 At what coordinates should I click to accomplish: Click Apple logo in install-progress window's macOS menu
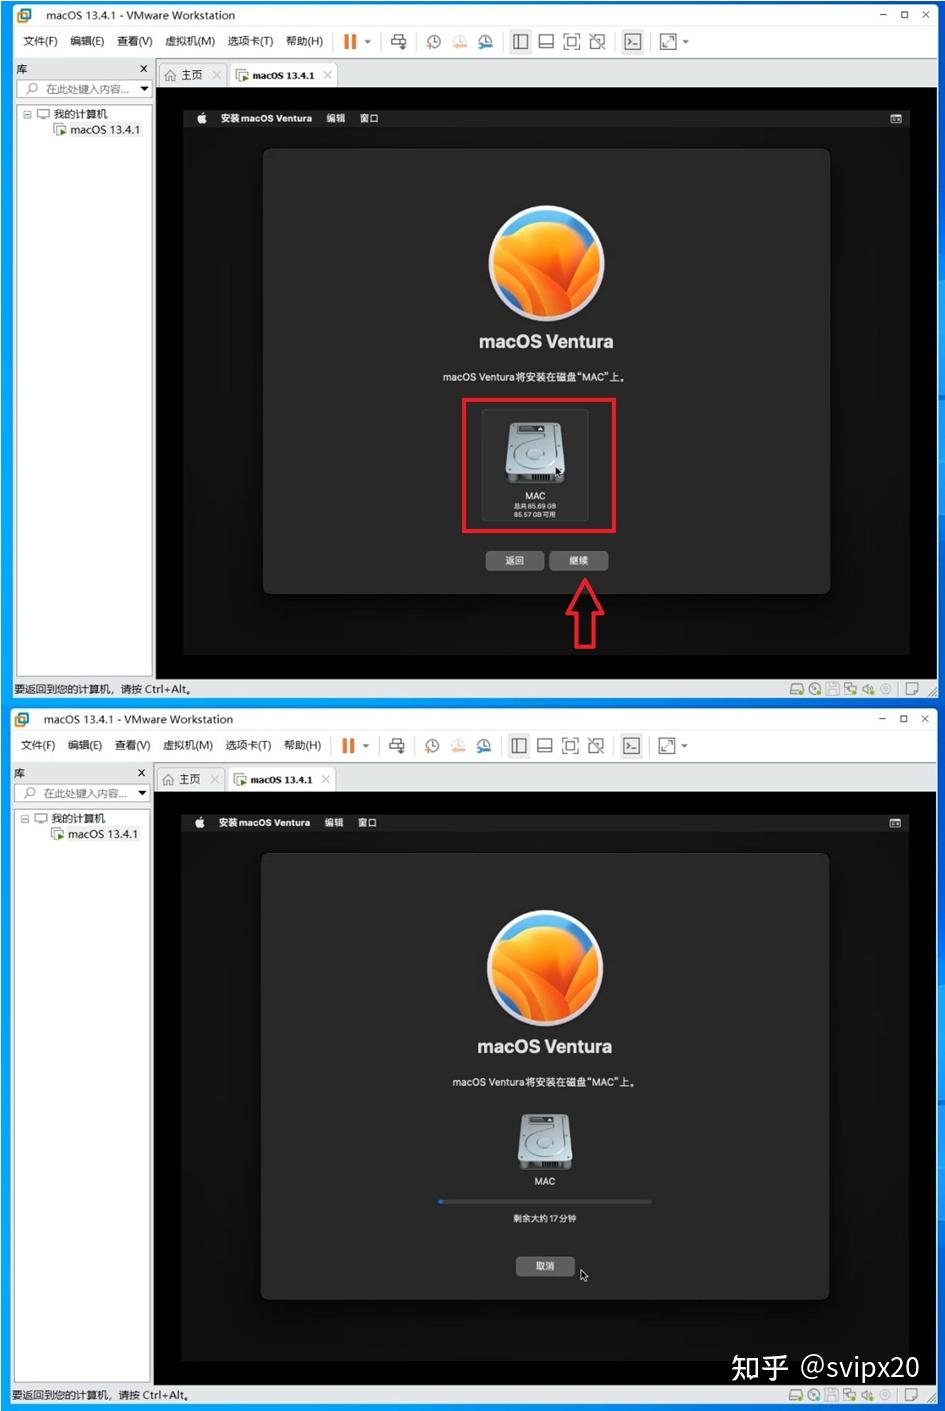click(x=199, y=822)
